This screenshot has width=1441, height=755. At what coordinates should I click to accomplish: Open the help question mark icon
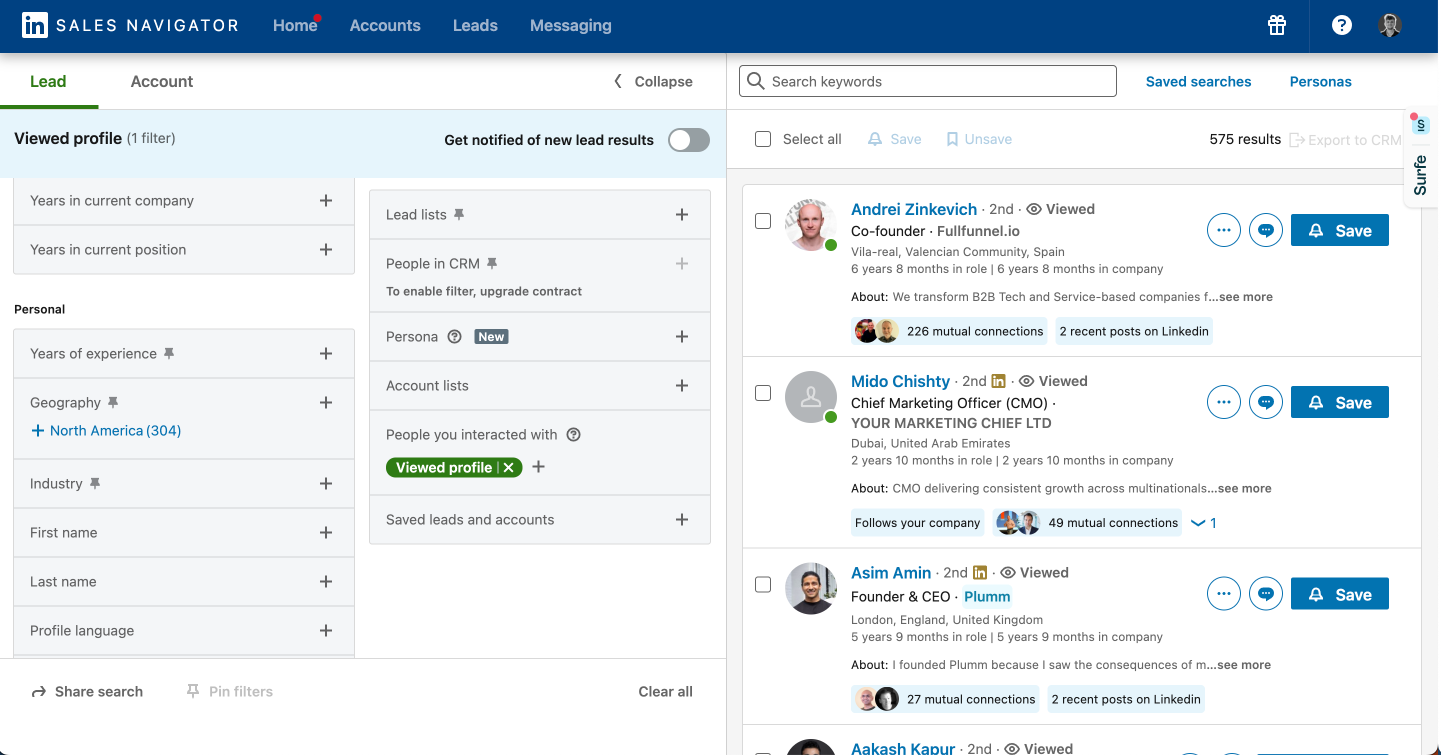[1342, 26]
